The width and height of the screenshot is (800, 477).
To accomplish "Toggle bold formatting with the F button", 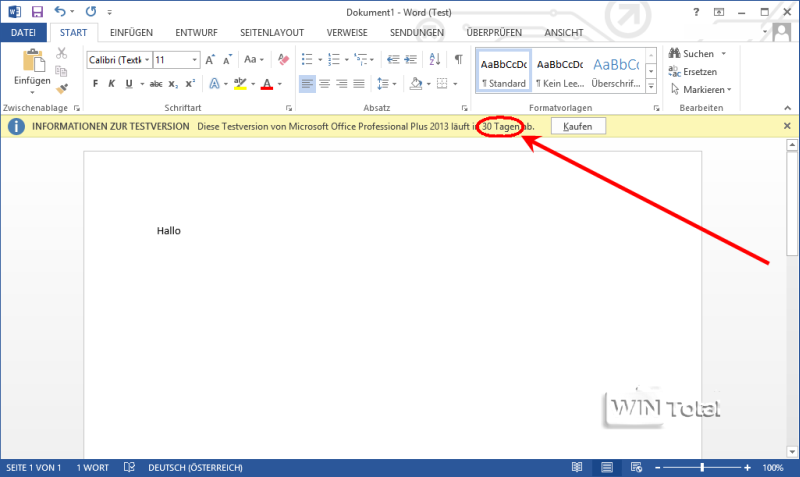I will click(x=95, y=84).
